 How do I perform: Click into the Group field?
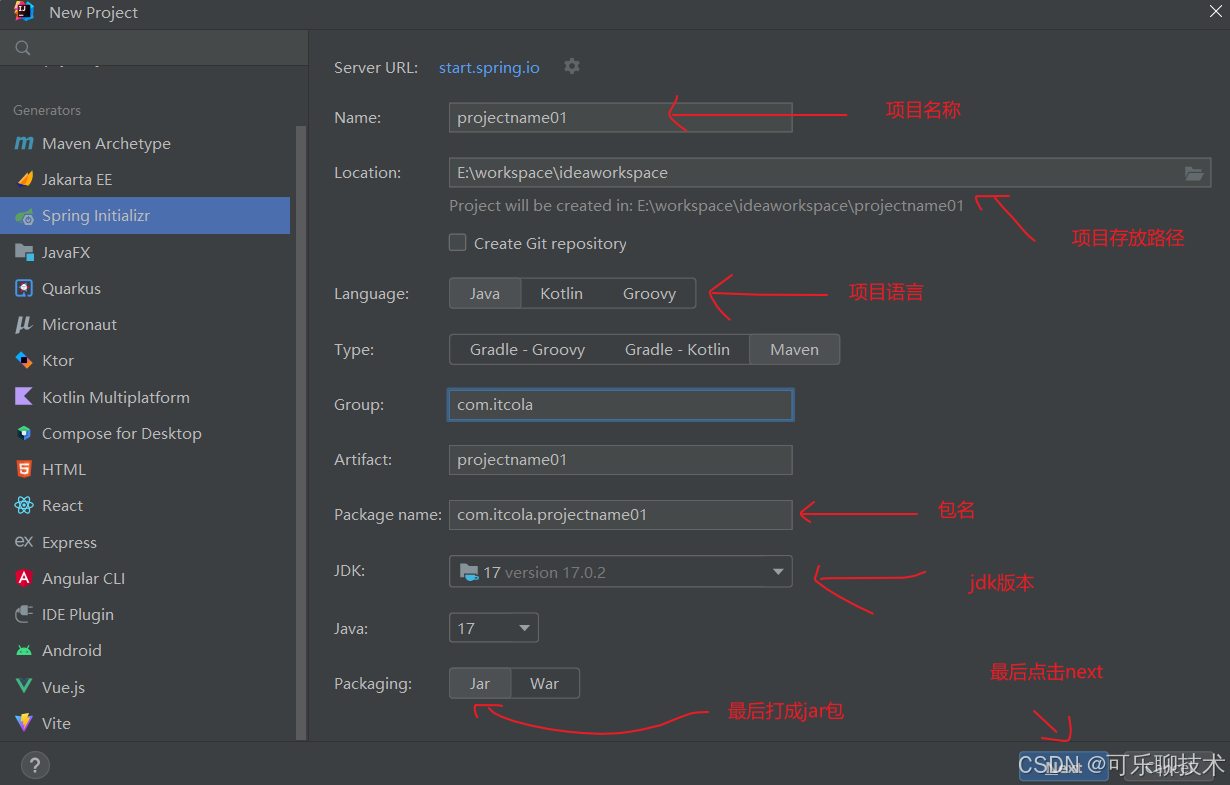[620, 405]
